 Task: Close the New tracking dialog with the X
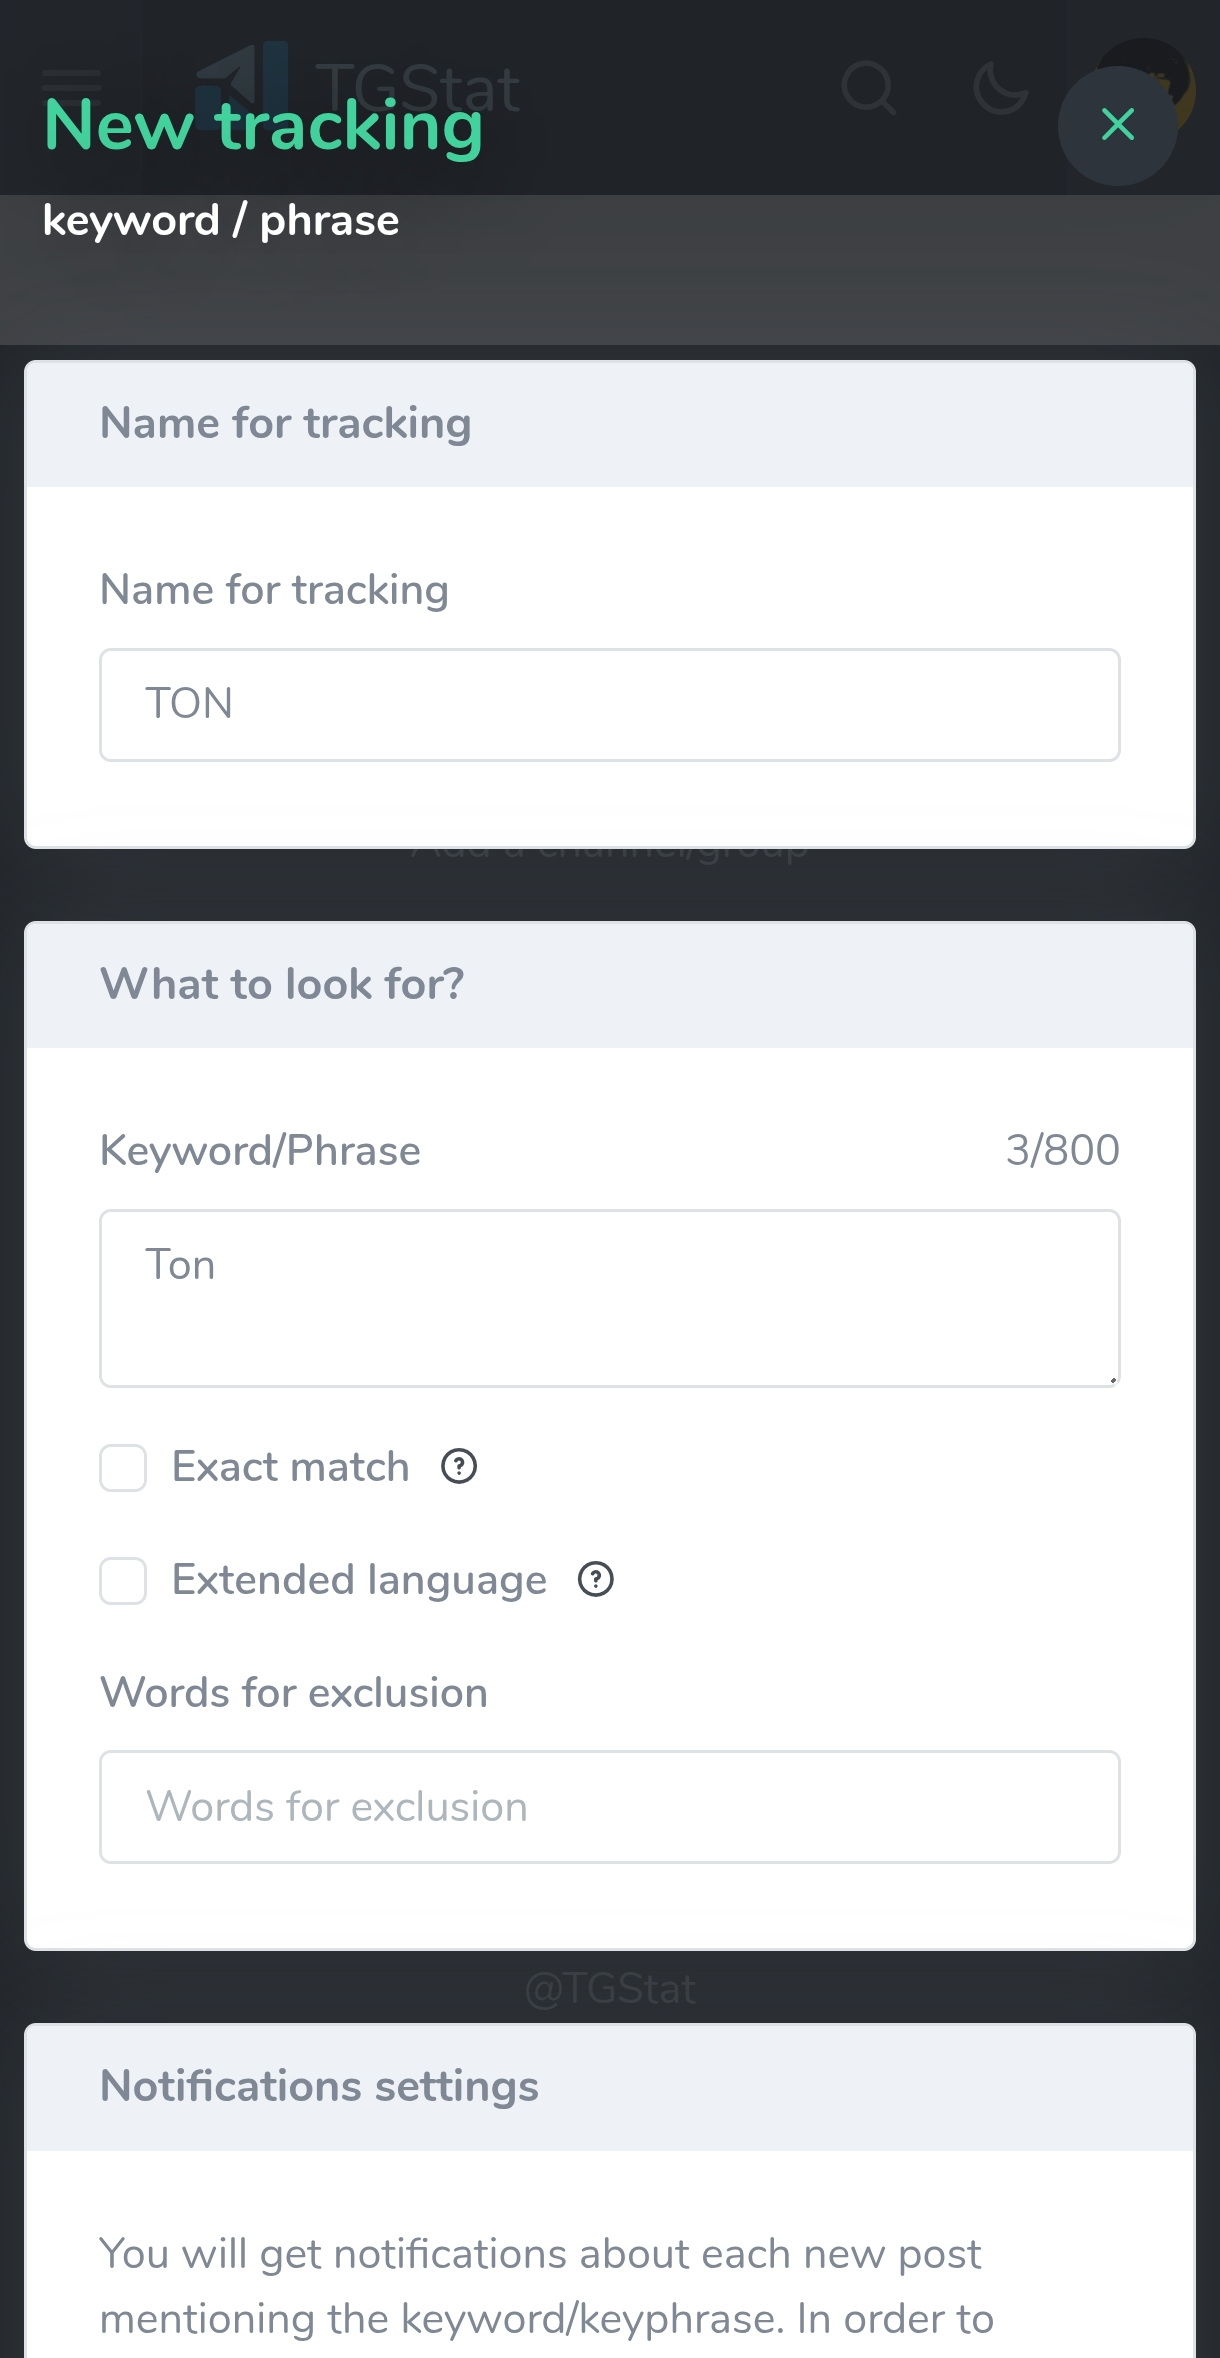1117,125
